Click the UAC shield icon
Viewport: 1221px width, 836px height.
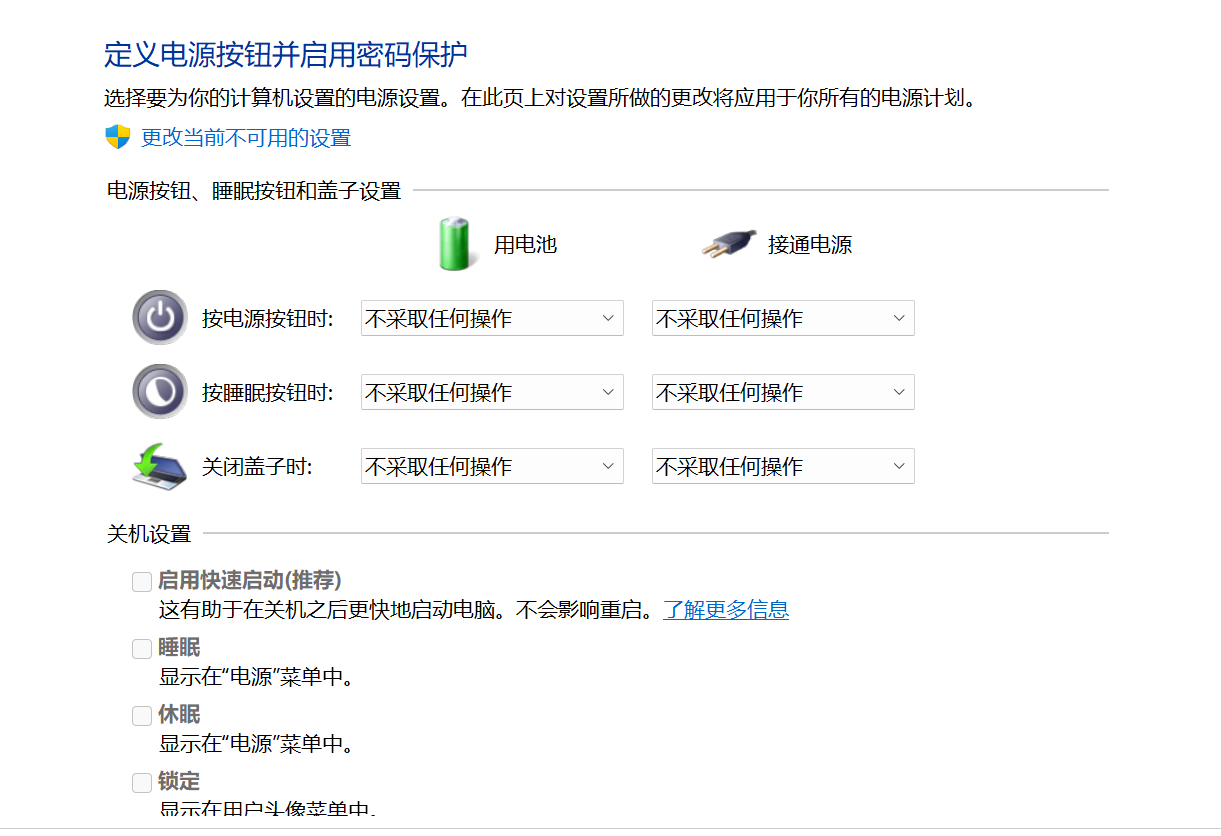[118, 137]
